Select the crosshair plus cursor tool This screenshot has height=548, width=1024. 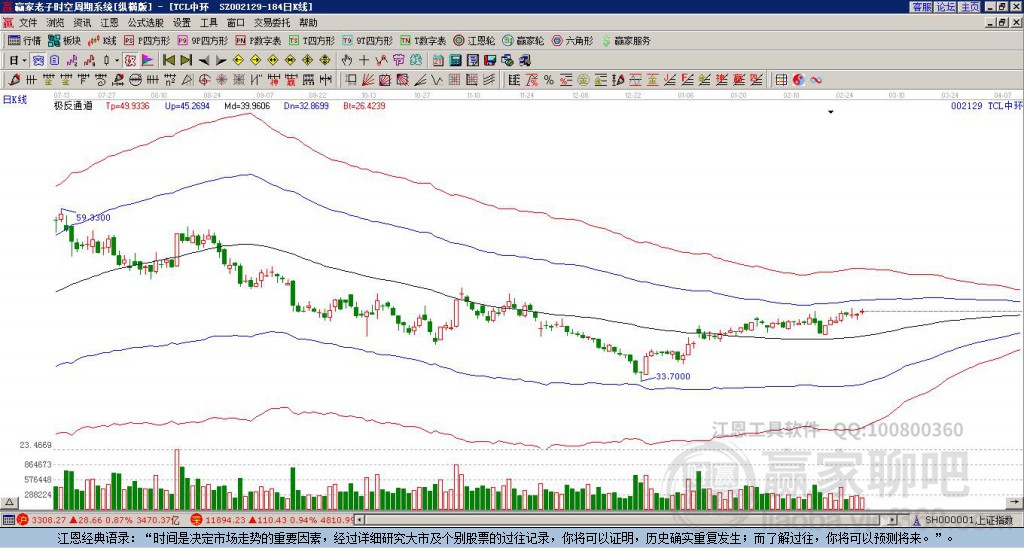364,61
